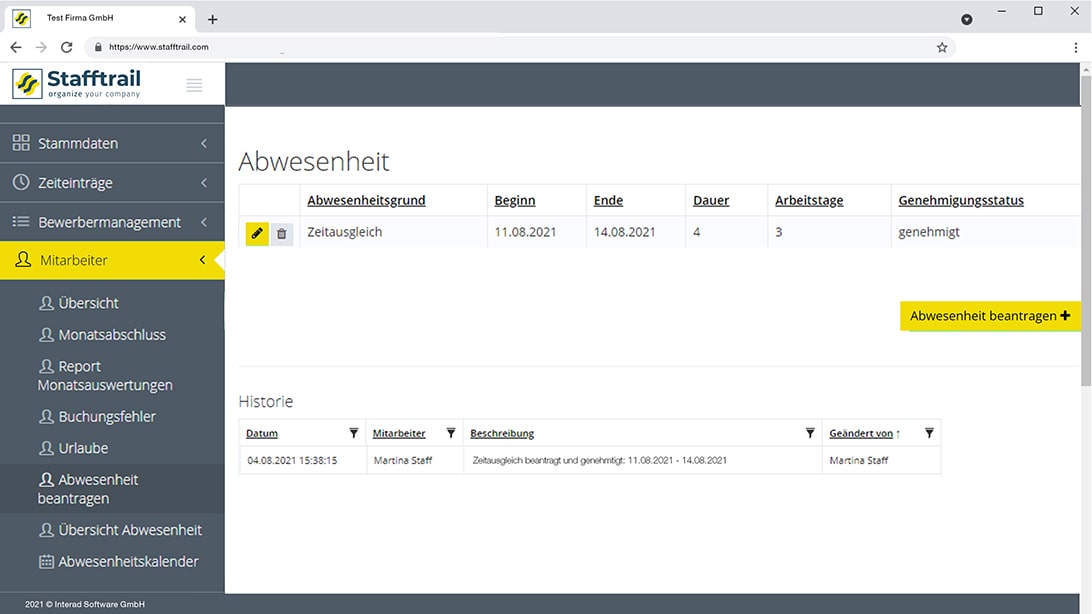1092x614 pixels.
Task: View site lock security info
Action: point(98,47)
